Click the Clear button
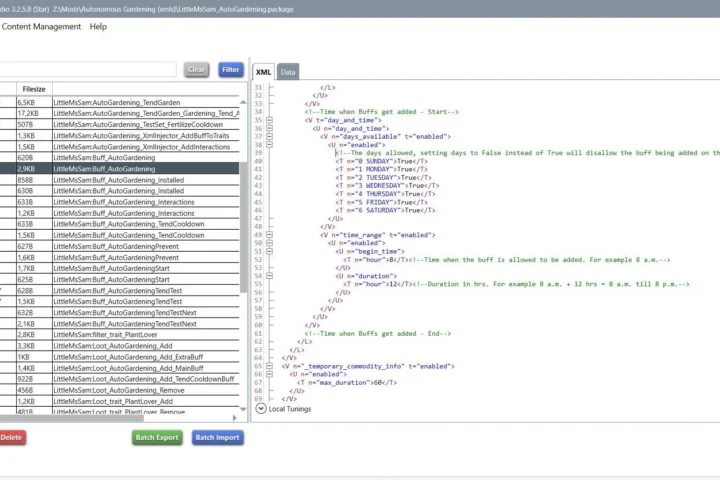Viewport: 720px width, 480px height. point(197,70)
